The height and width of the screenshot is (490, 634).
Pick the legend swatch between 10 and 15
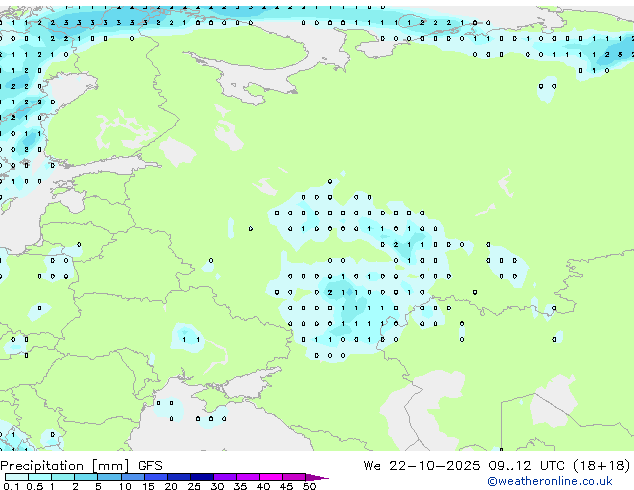click(x=132, y=477)
